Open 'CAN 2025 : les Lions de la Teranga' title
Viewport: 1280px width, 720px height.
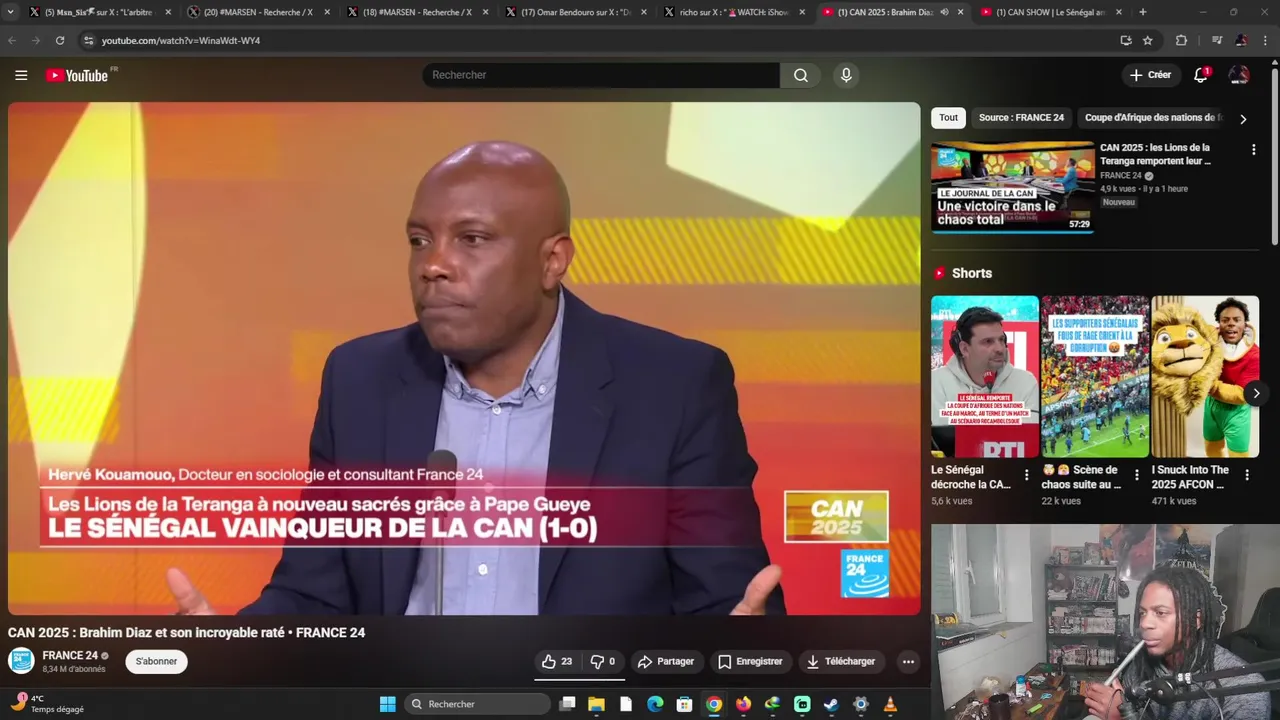click(1155, 154)
